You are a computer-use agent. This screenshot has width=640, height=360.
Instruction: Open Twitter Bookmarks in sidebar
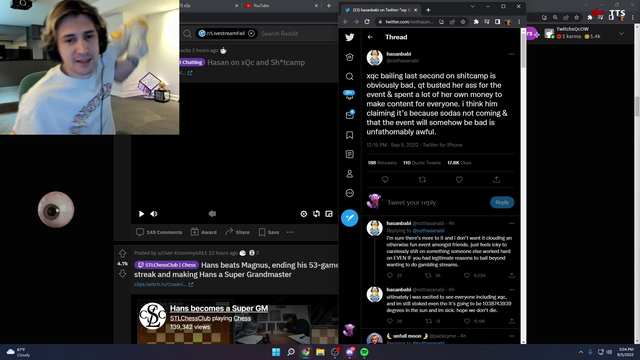(x=349, y=135)
